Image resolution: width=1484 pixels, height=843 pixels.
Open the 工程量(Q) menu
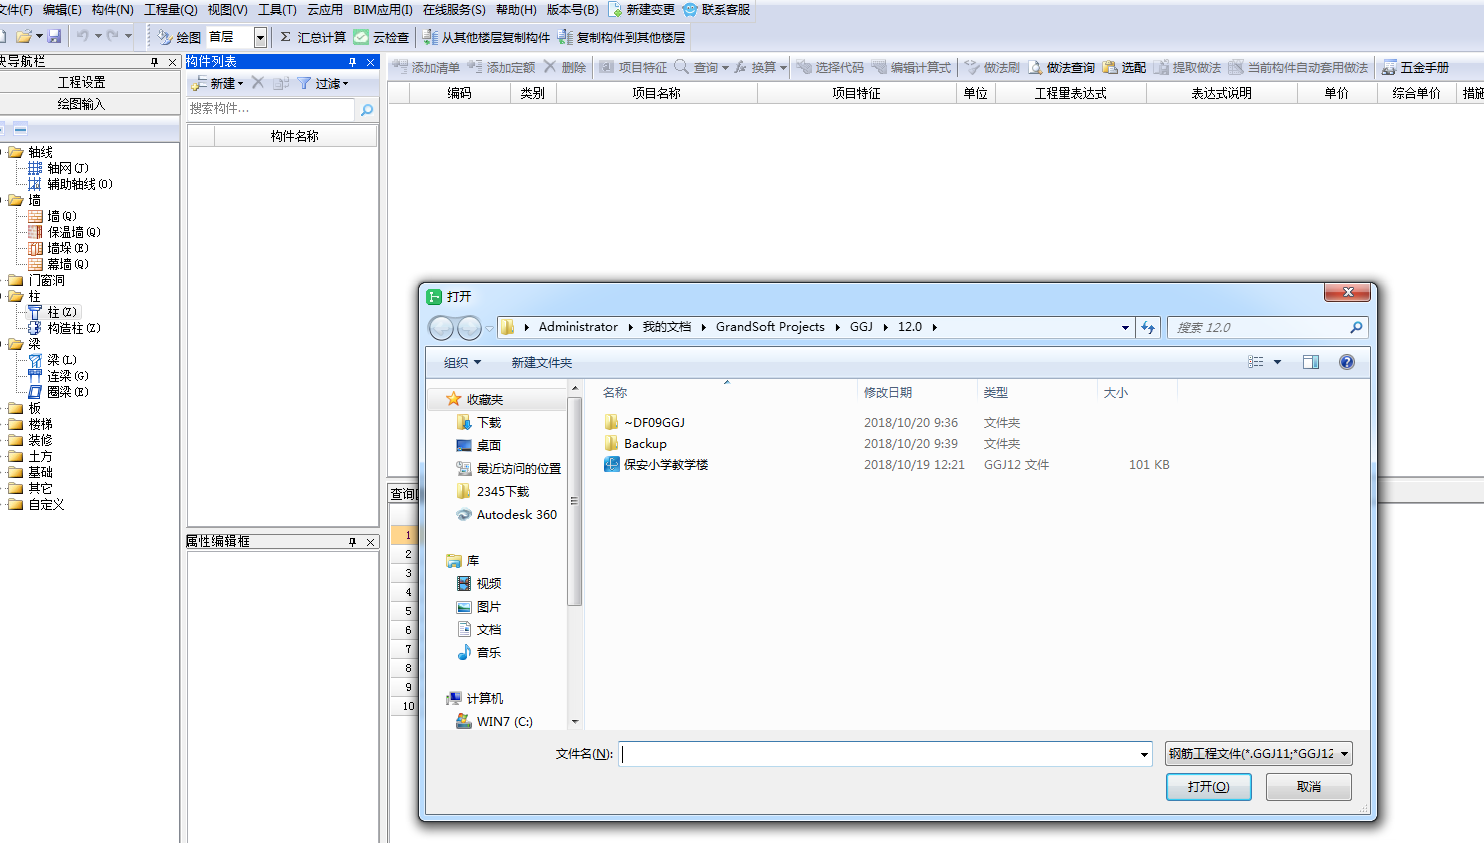coord(171,9)
